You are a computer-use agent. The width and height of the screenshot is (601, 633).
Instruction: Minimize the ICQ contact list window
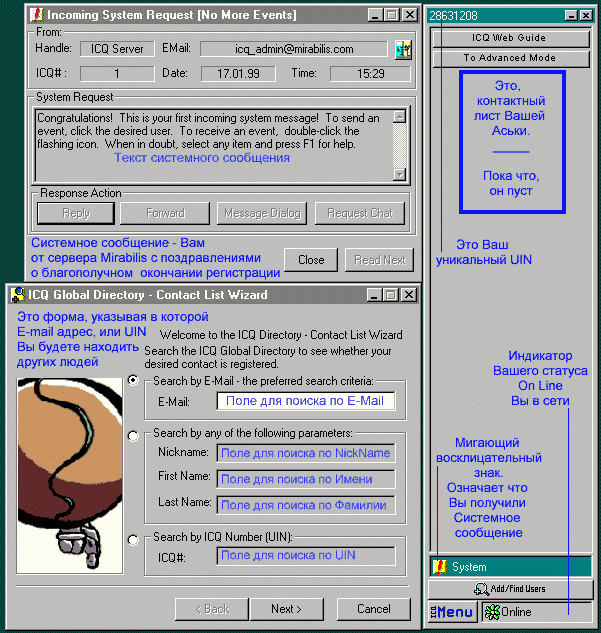pyautogui.click(x=571, y=16)
